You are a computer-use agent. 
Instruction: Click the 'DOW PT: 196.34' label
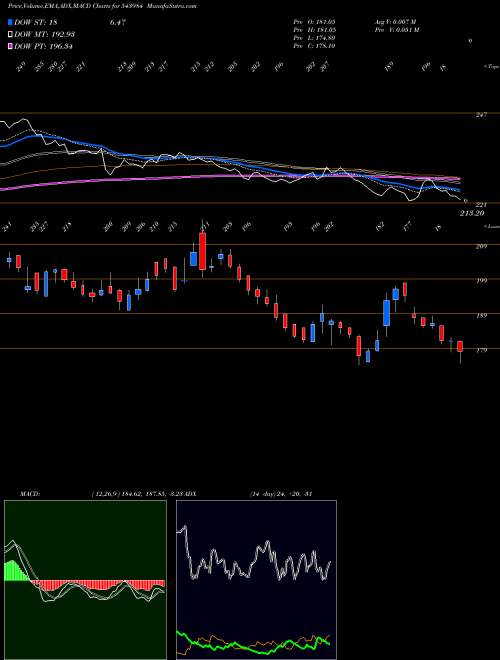click(x=43, y=46)
